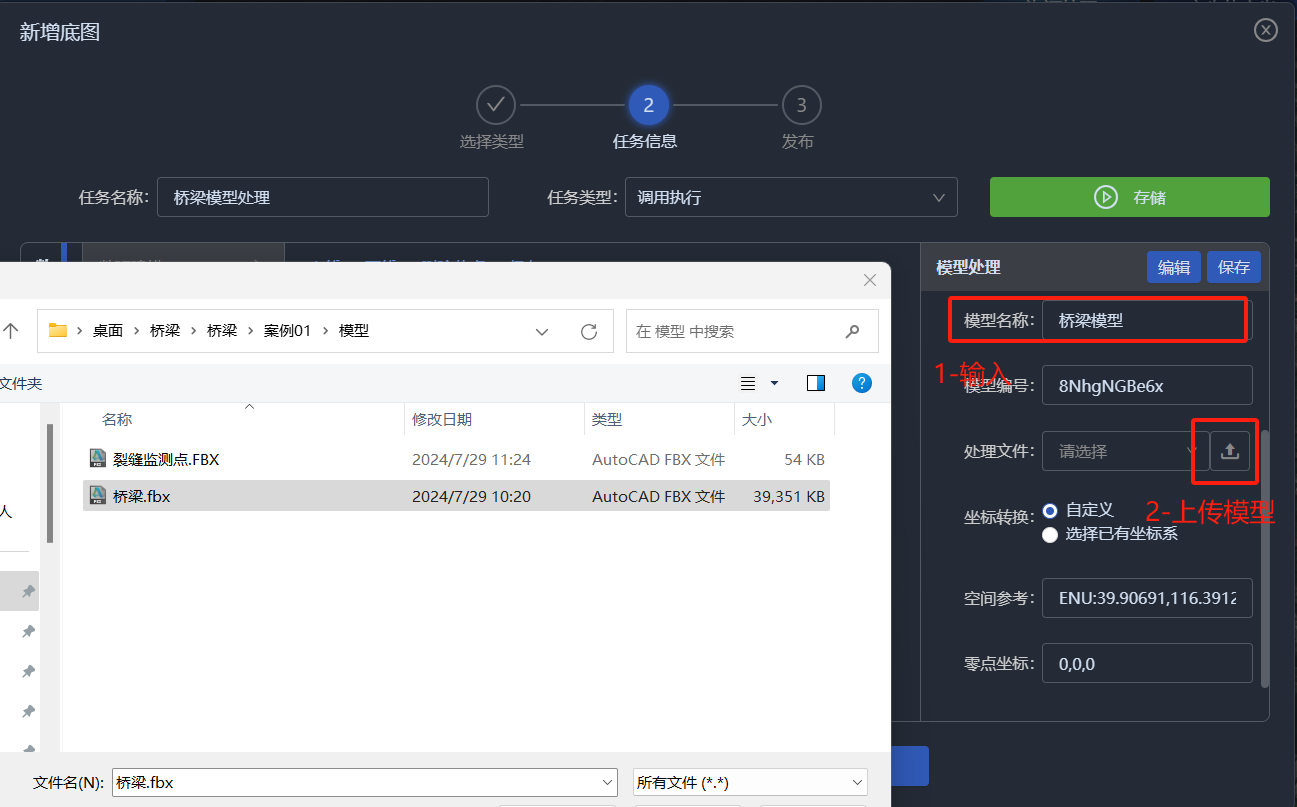1297x807 pixels.
Task: Click the date 2024/7/29 10:20
Action: pos(471,496)
